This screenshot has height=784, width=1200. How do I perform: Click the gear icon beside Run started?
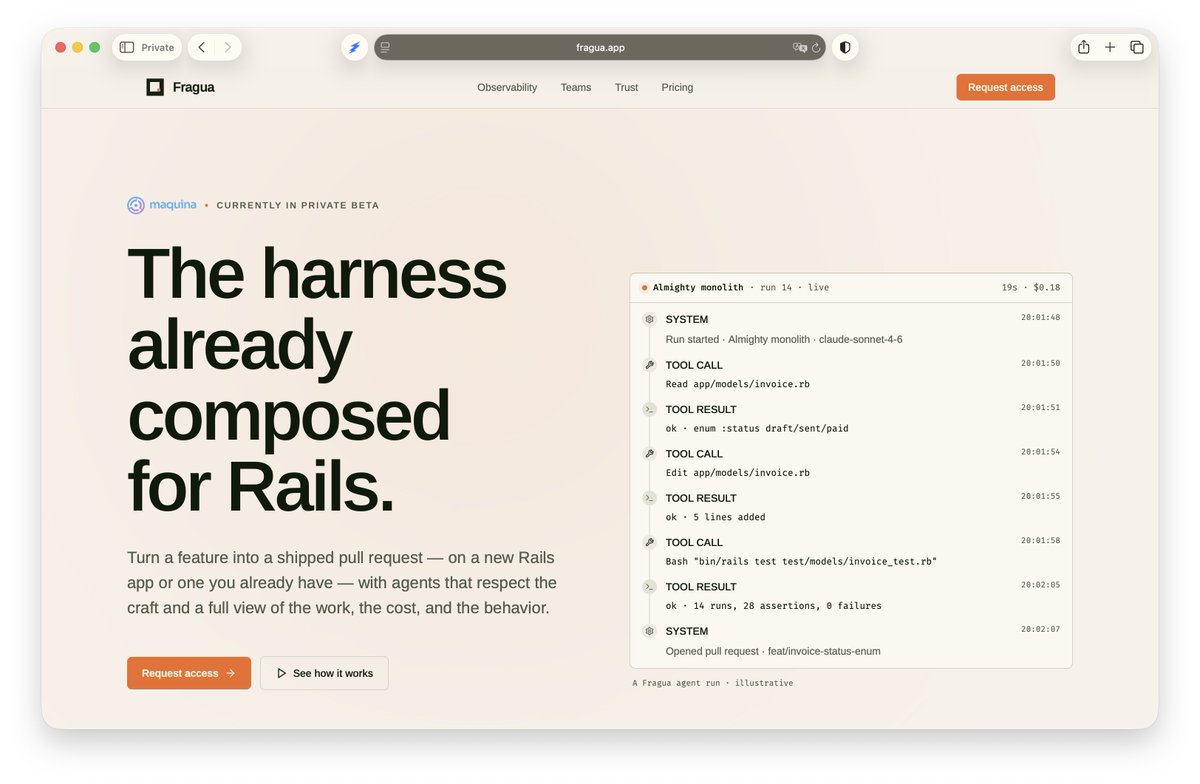click(649, 320)
